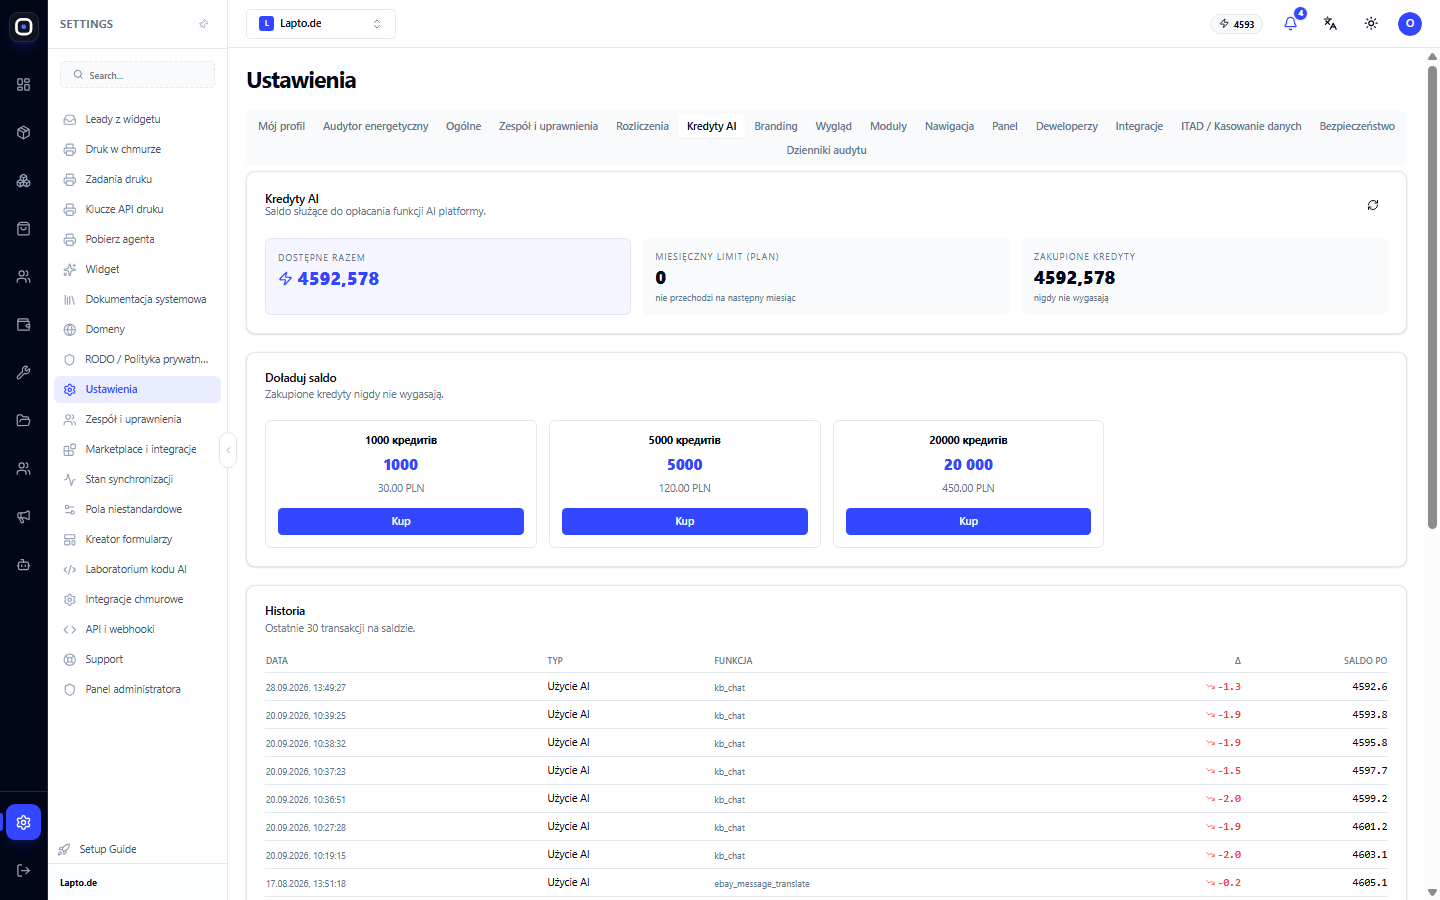Open the Integracje tab
This screenshot has width=1440, height=900.
pos(1139,126)
